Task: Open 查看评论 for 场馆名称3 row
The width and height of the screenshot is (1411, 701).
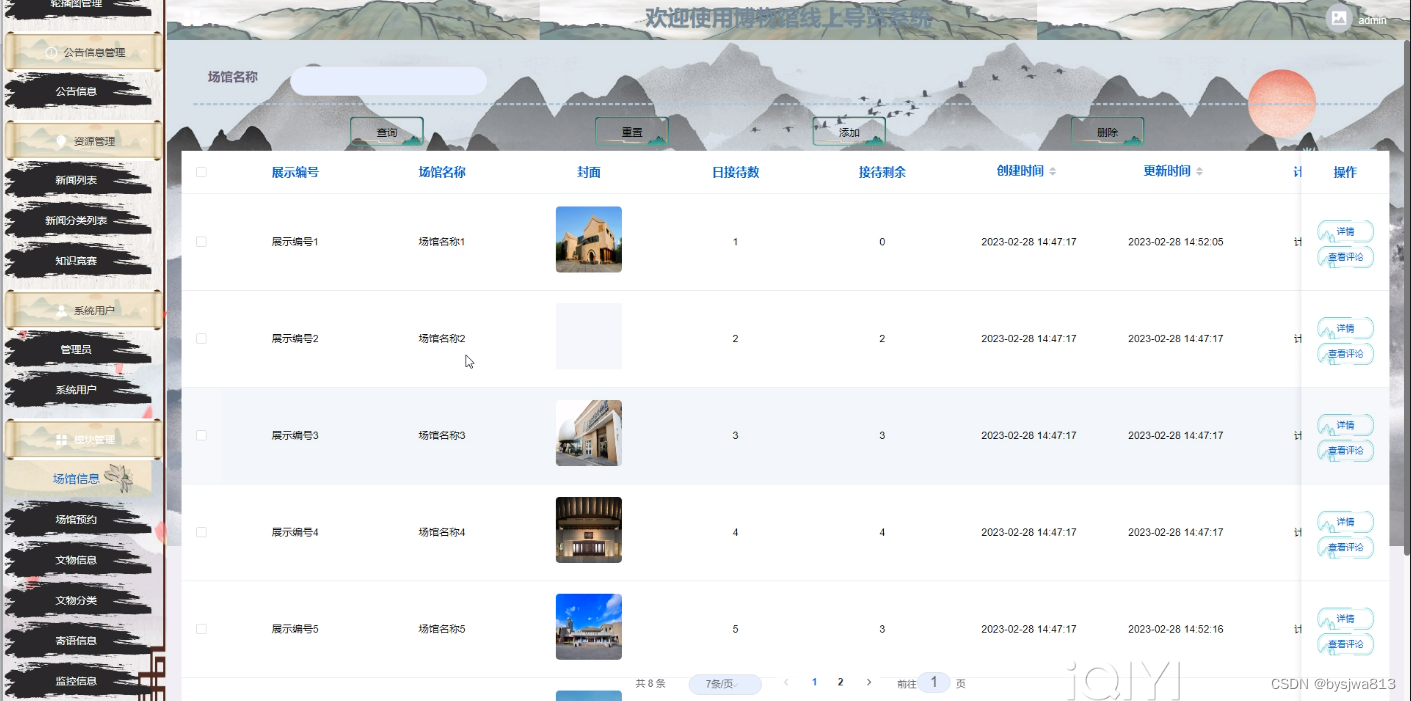Action: coord(1345,451)
